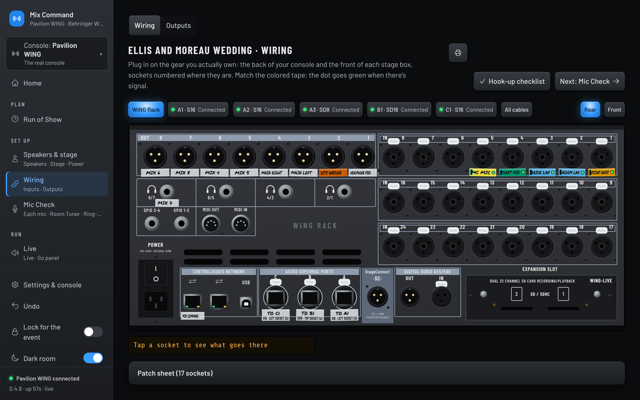This screenshot has width=640, height=400.
Task: Switch to the Wiring tab
Action: coord(144,25)
